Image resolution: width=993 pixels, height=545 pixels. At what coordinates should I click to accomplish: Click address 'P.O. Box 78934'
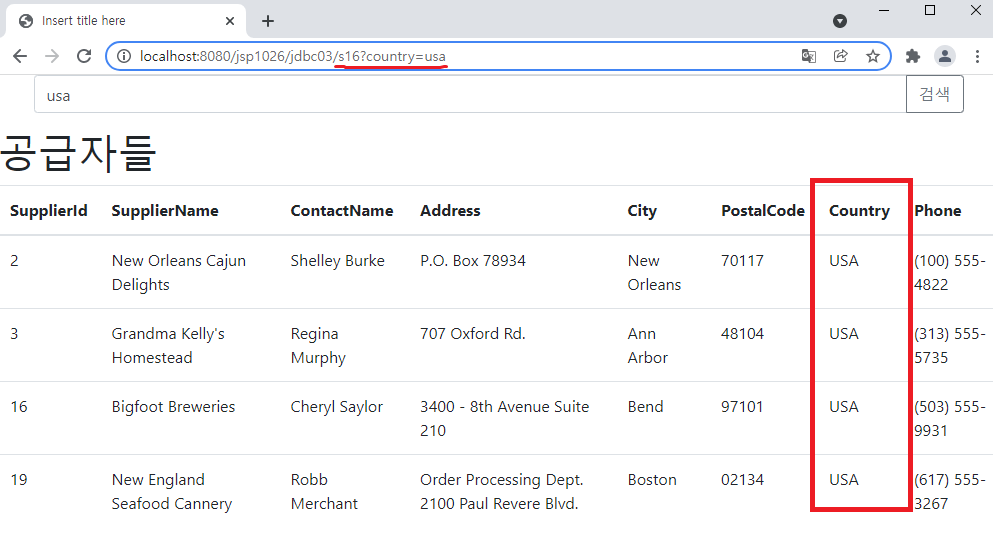coord(473,261)
